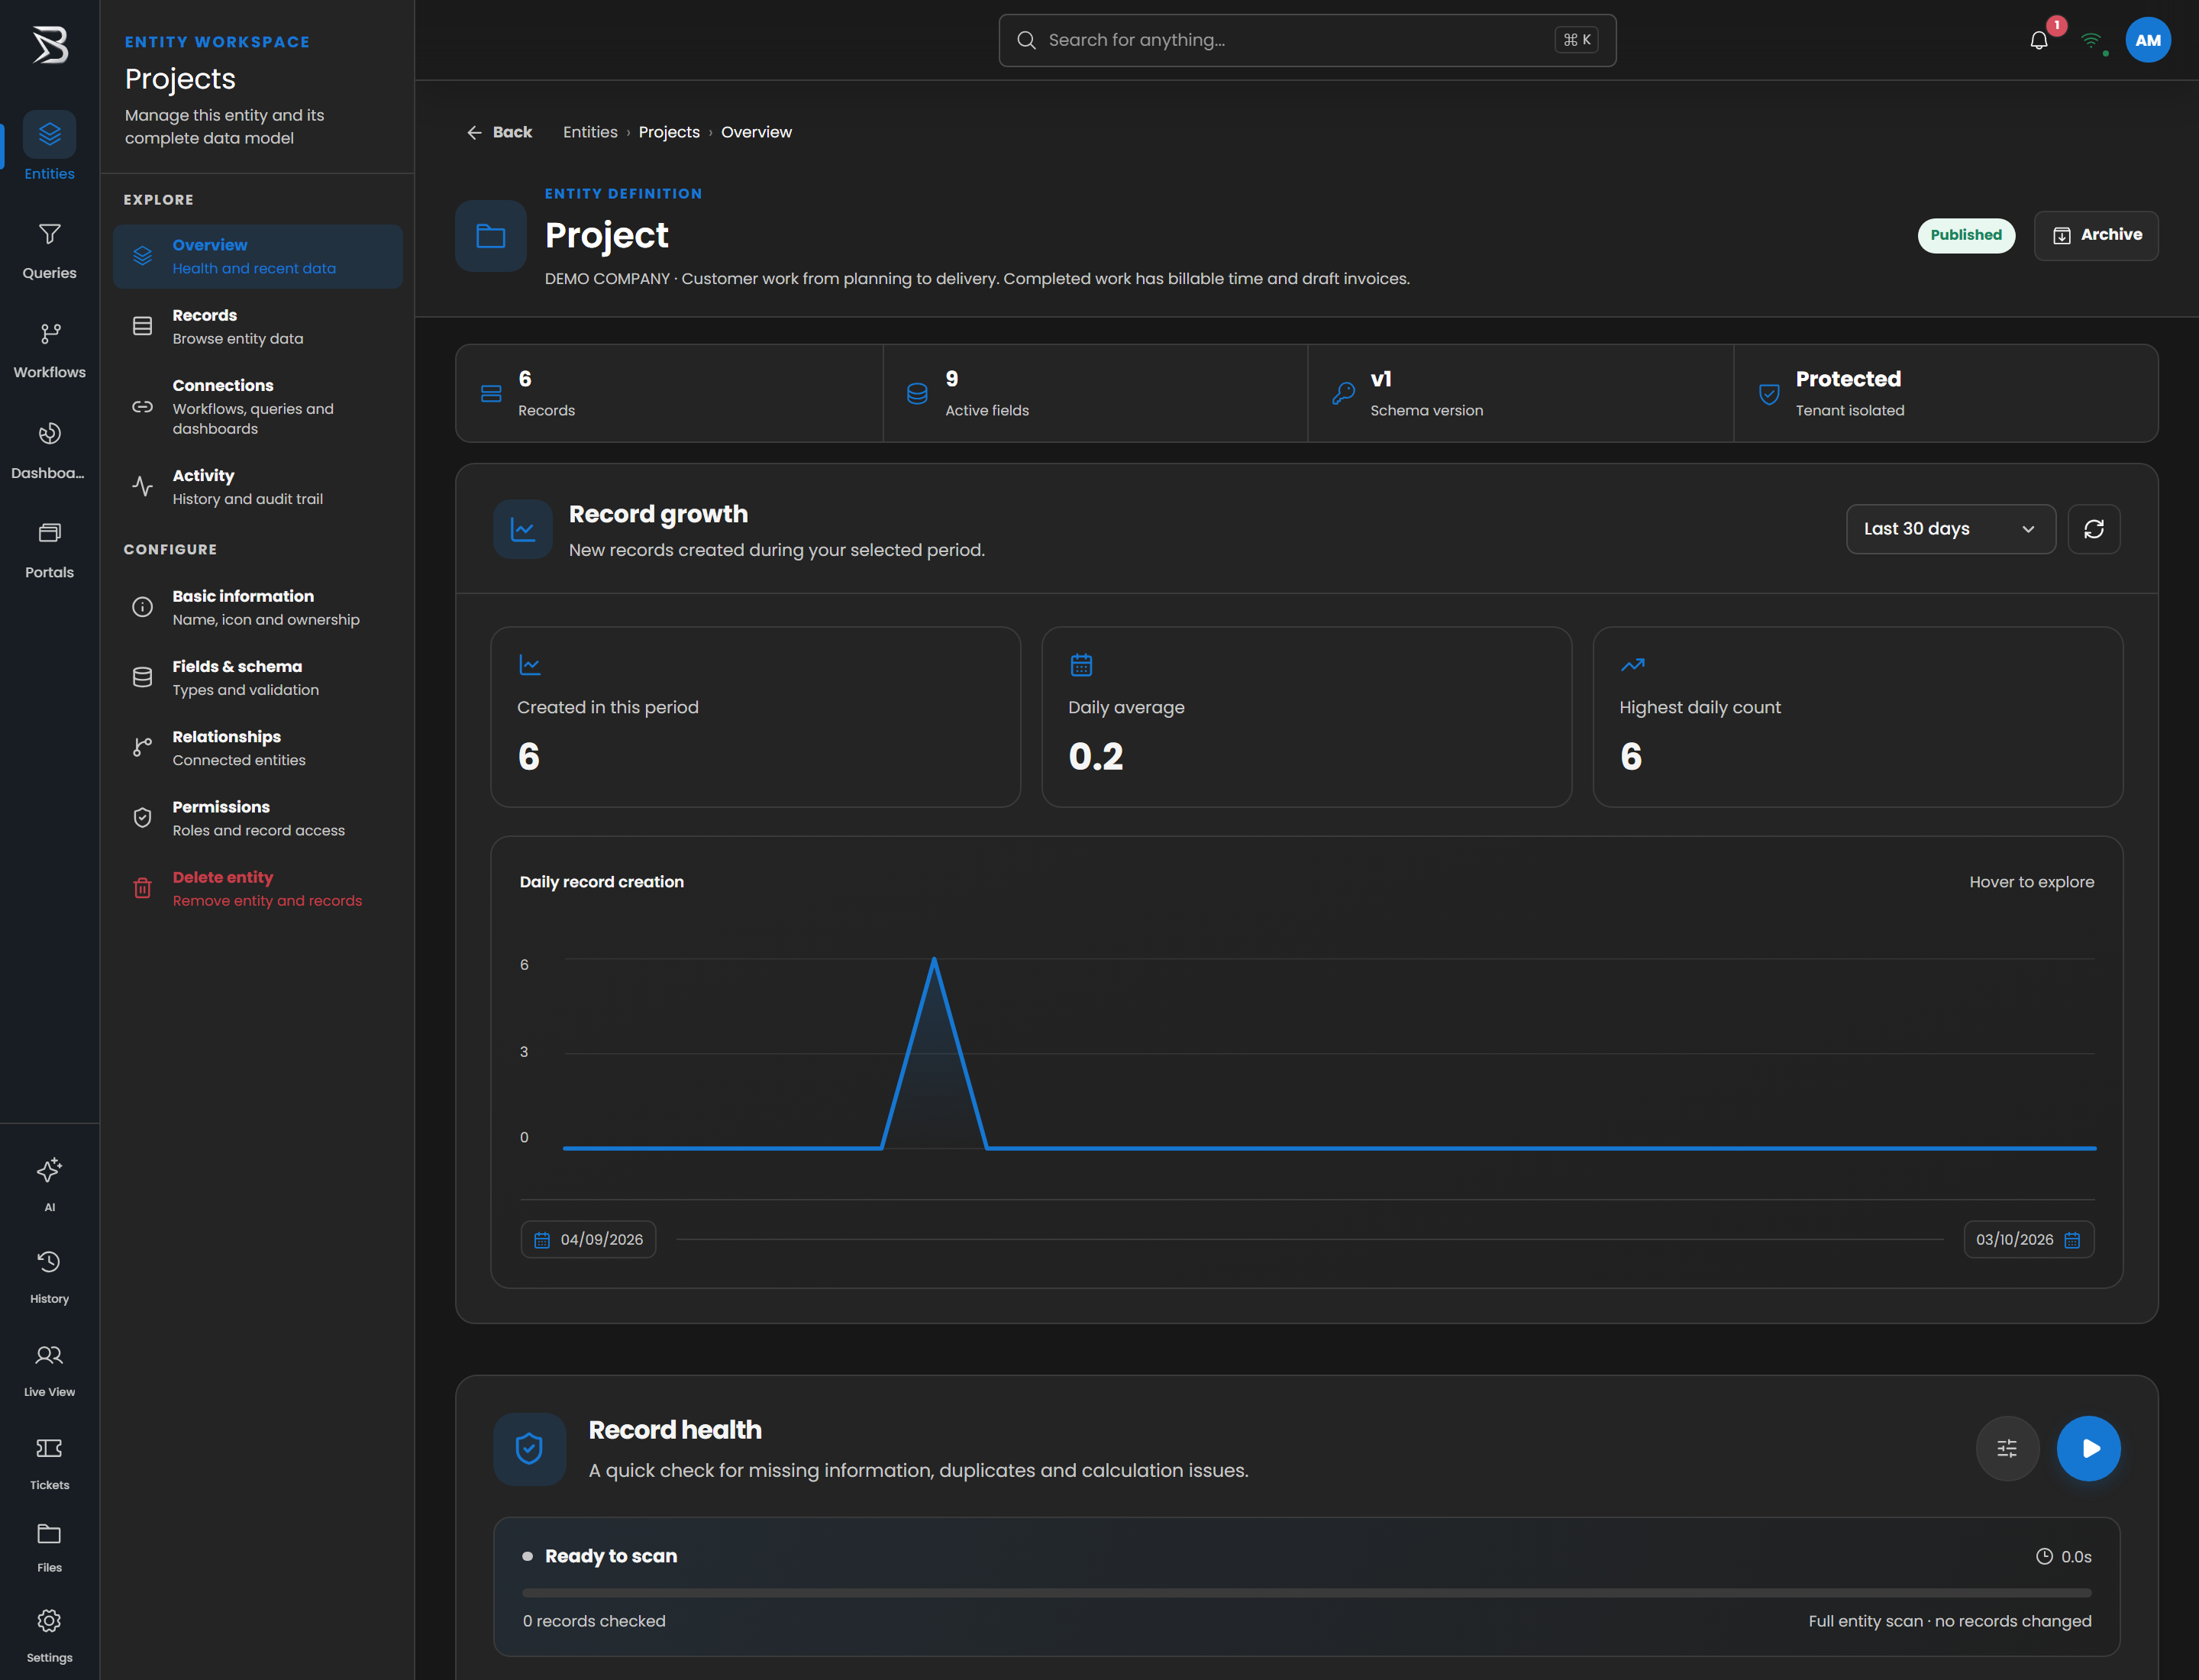Open the 03/10/2026 end date picker
Screen dimensions: 2199x1680
[2028, 1239]
